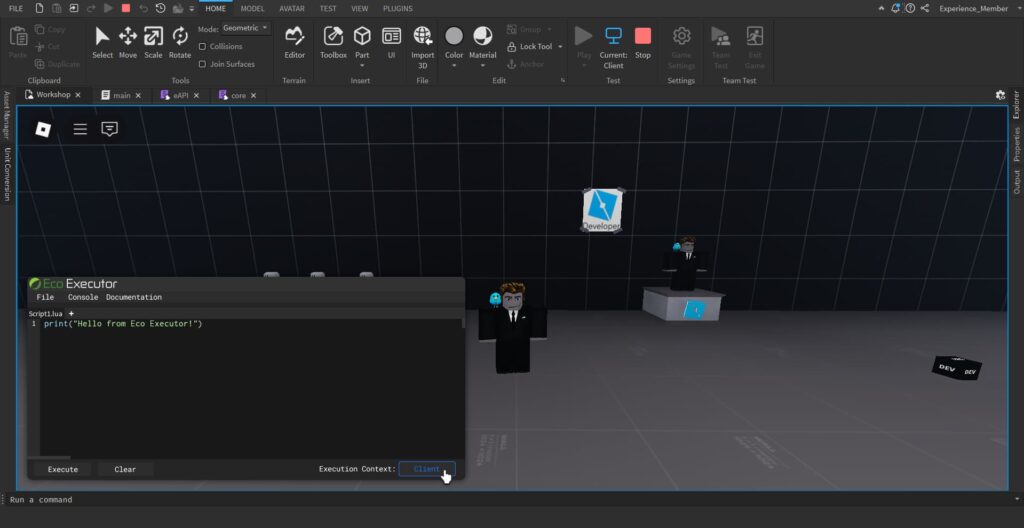This screenshot has height=528, width=1024.
Task: Expand the Lock Tool dropdown arrow
Action: point(560,47)
